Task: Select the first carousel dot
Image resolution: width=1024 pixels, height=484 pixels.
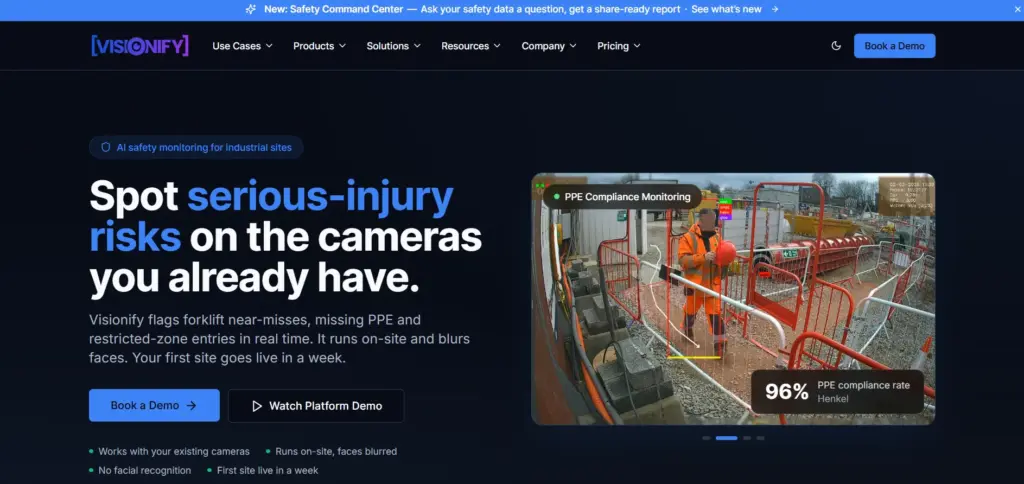Action: tap(706, 438)
